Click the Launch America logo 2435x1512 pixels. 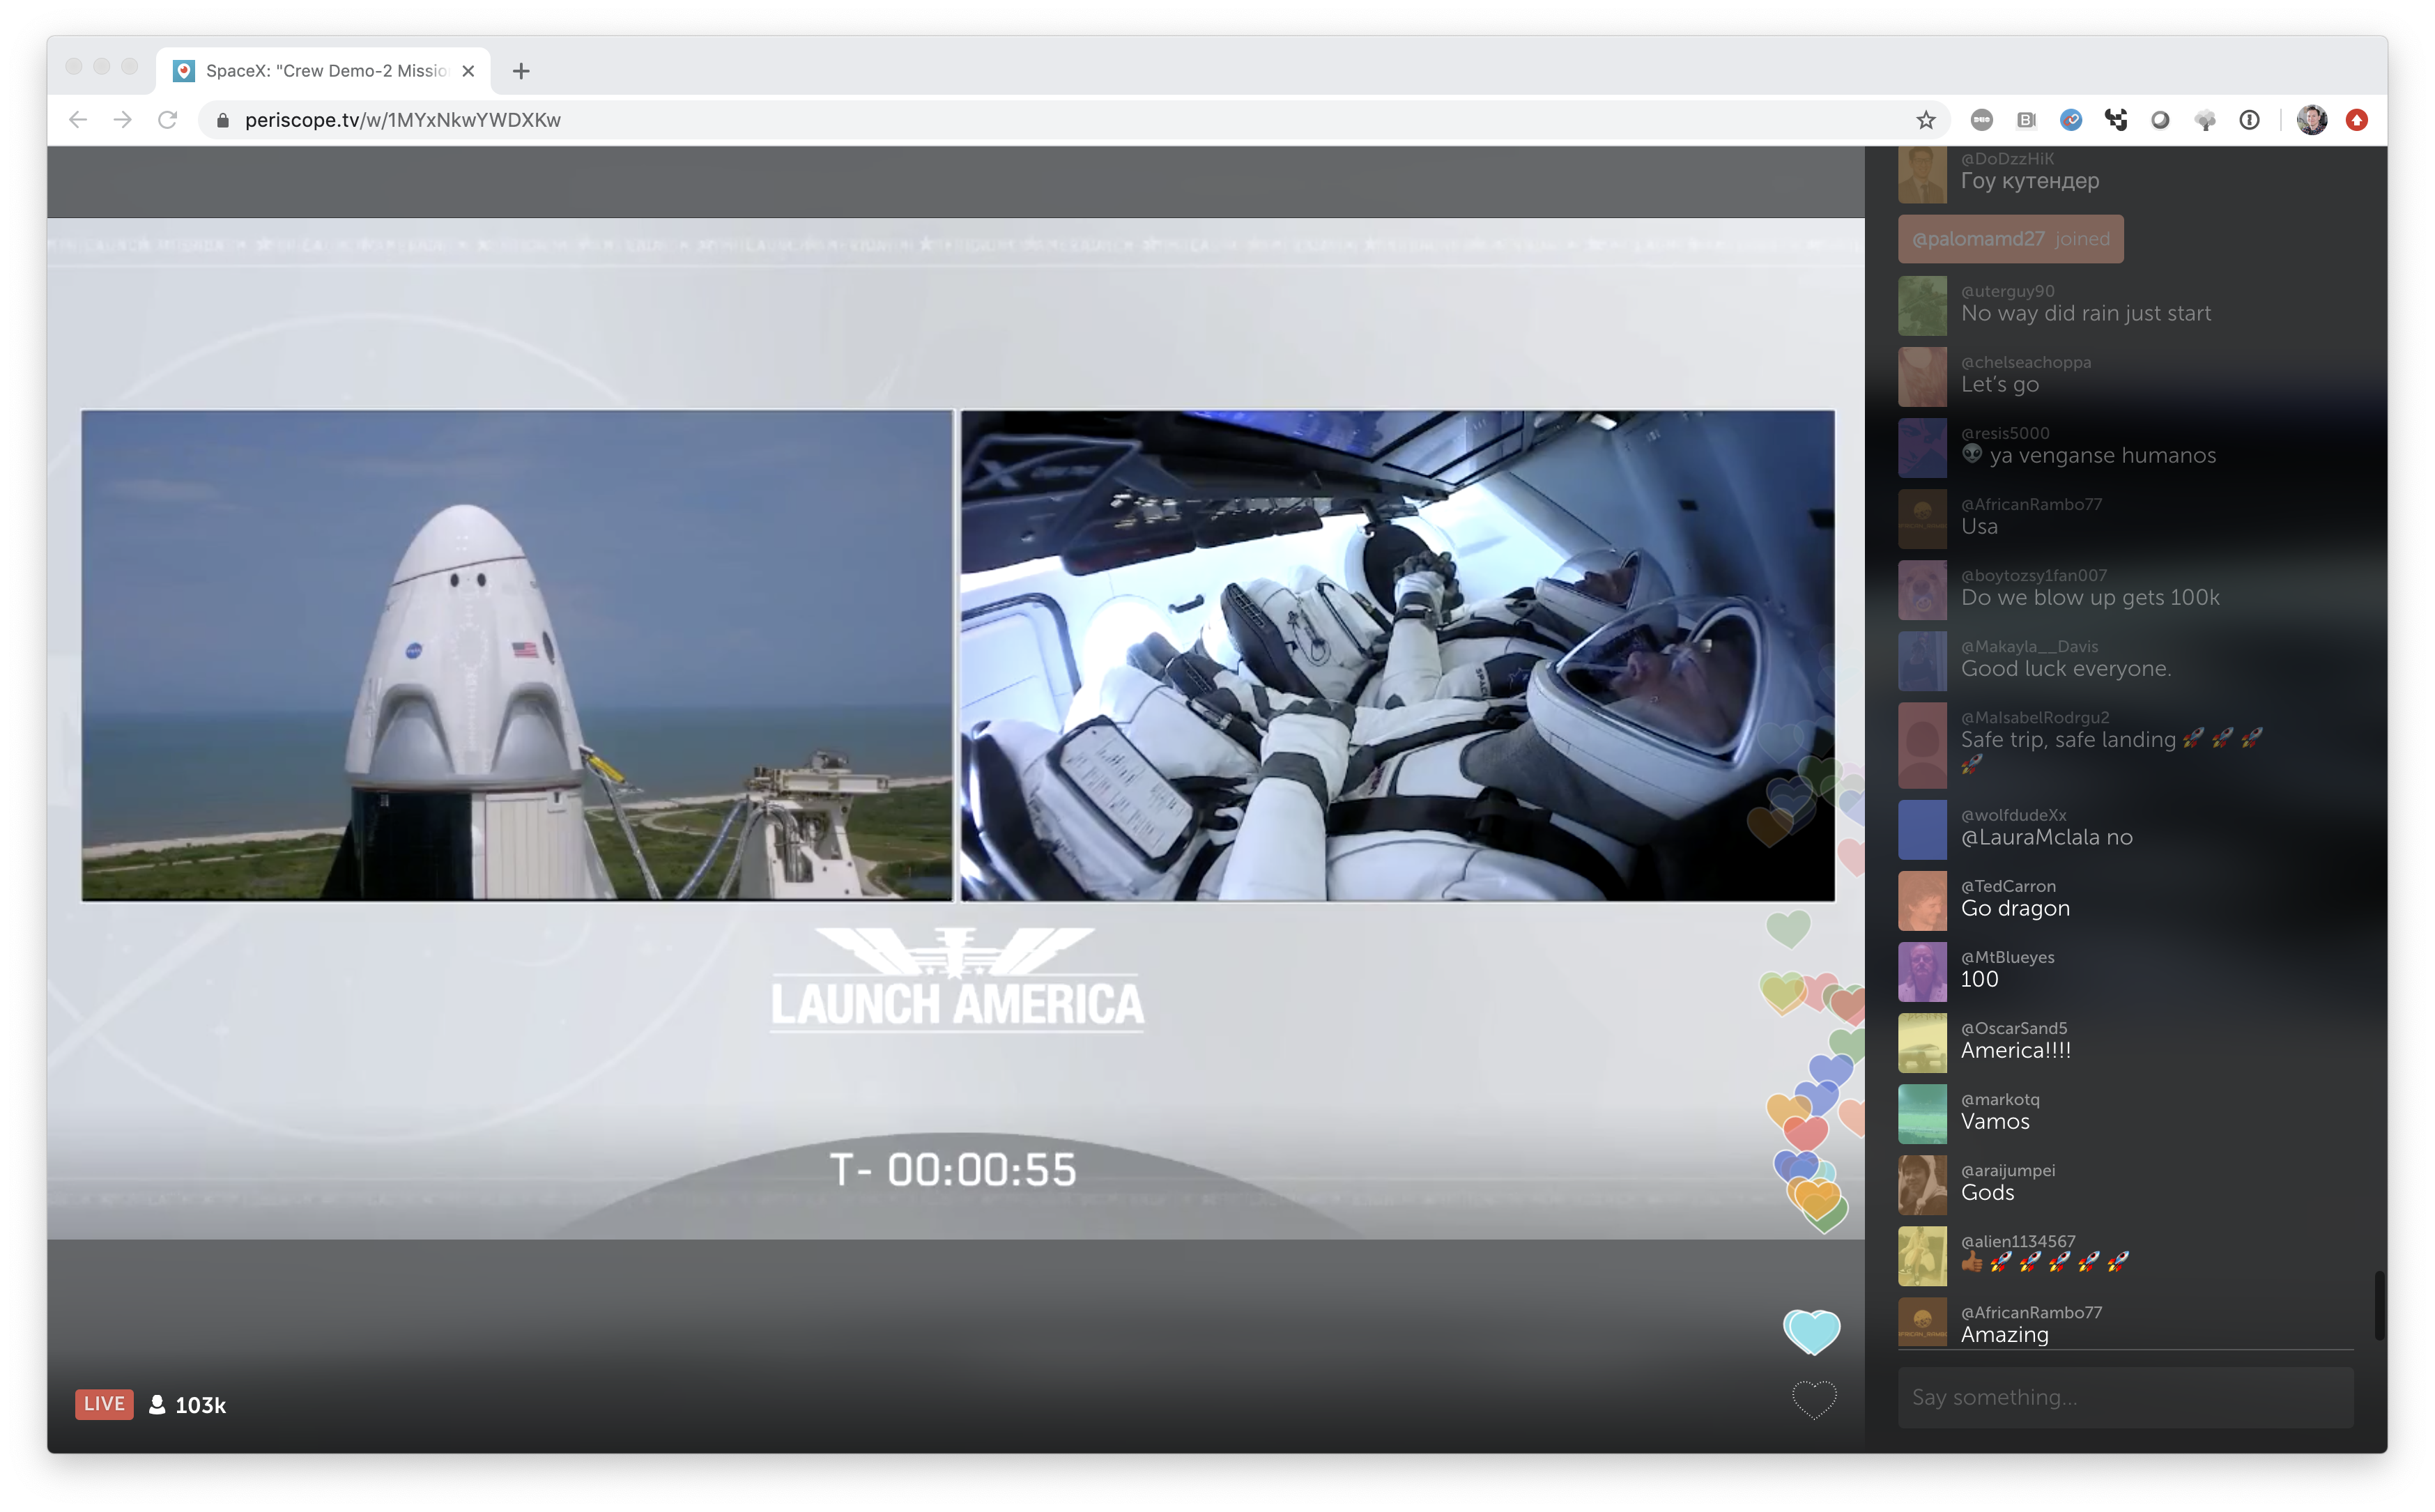(957, 979)
